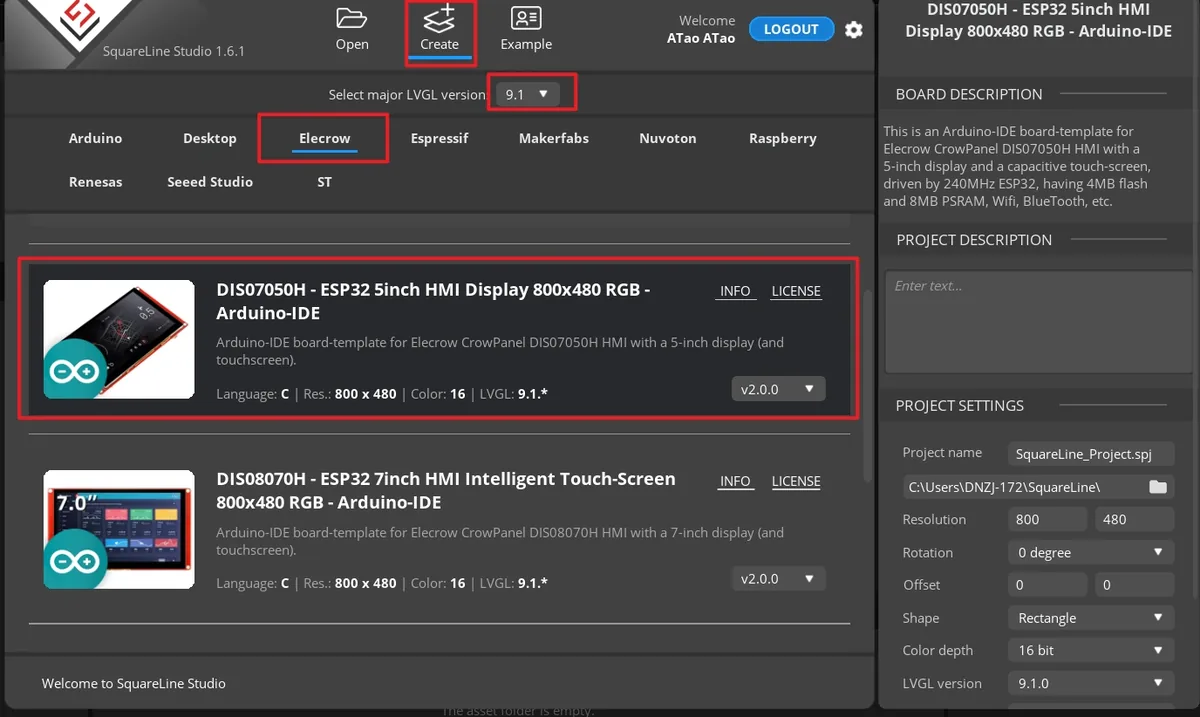Click the Welcome to SquareLine Studio status text
Viewport: 1200px width, 717px height.
point(133,684)
